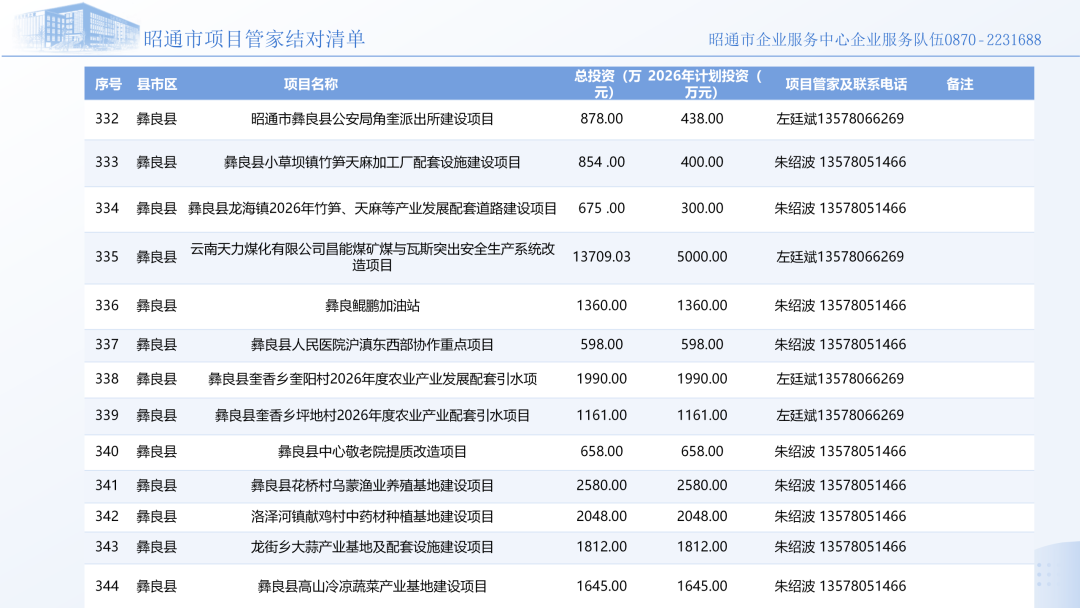Click contact 左廷斌13578066269 in row 332

[840, 118]
